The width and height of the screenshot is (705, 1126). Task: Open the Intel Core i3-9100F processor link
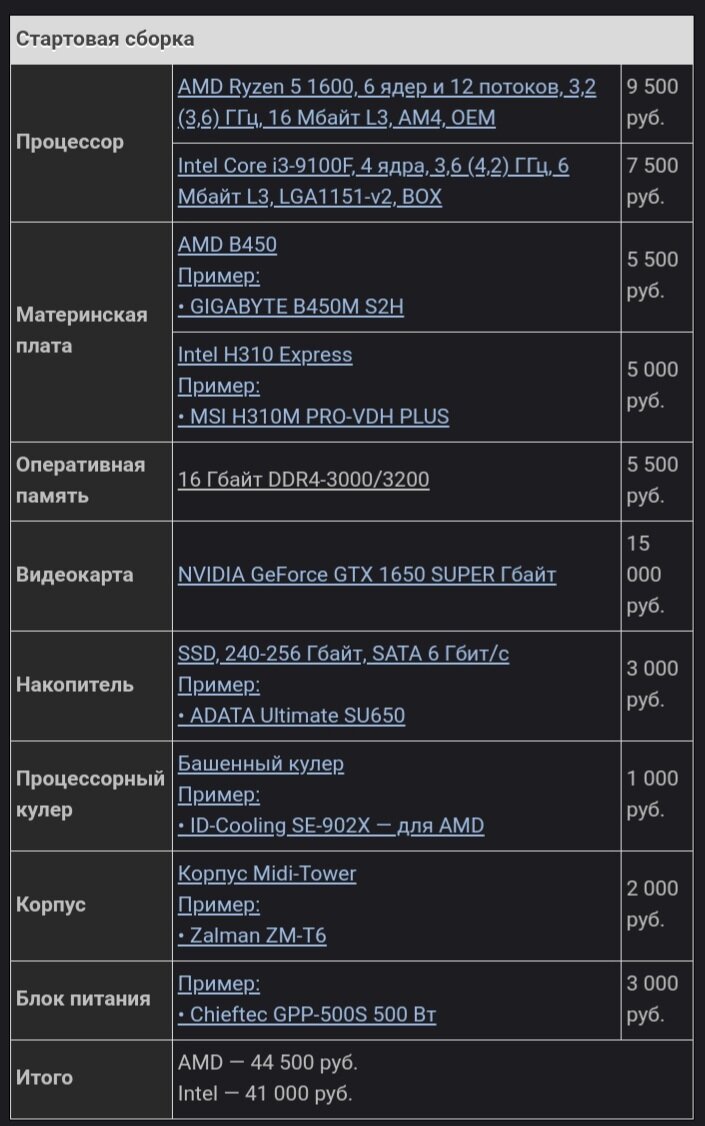point(373,181)
